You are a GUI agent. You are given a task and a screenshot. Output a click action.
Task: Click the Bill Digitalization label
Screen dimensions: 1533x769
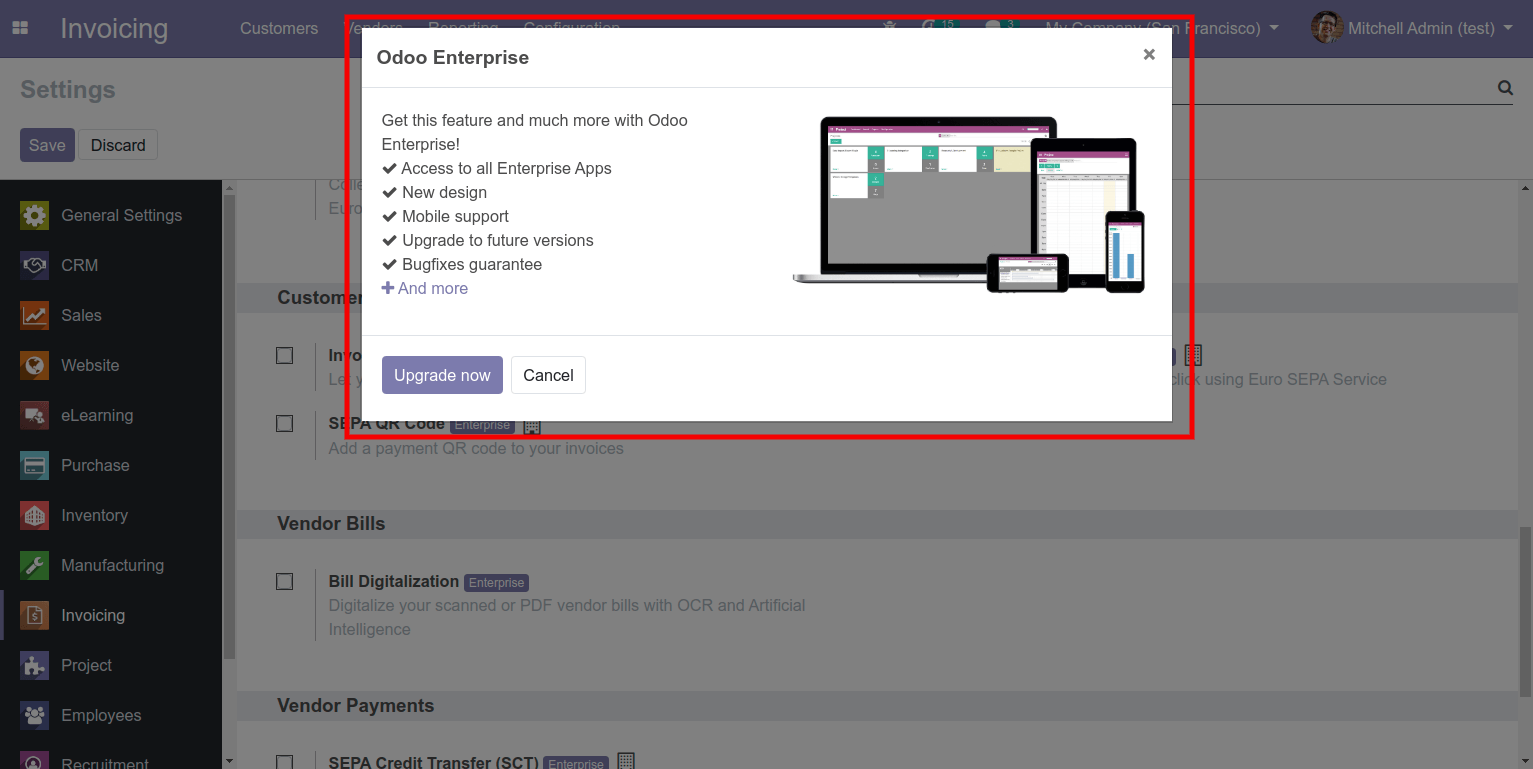click(x=394, y=581)
